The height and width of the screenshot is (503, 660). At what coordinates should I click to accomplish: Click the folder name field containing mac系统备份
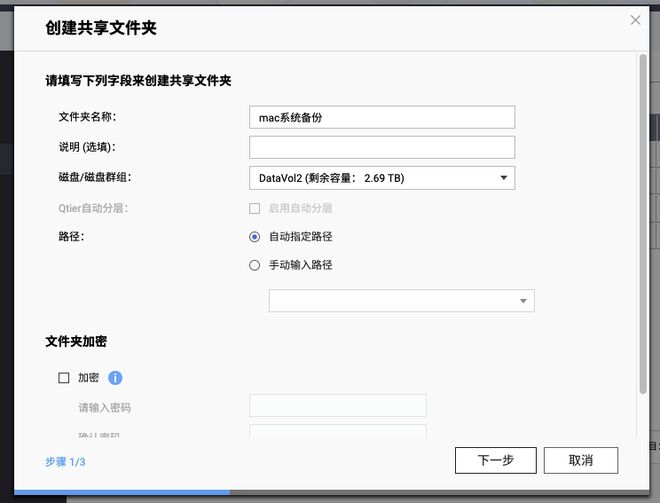click(382, 117)
